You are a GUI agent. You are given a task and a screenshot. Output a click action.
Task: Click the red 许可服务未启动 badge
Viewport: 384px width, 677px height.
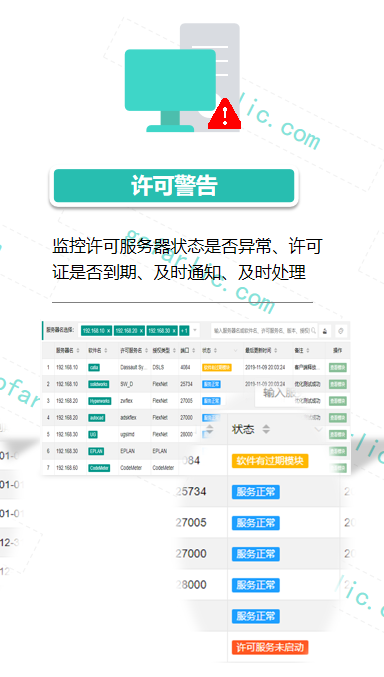pos(270,647)
